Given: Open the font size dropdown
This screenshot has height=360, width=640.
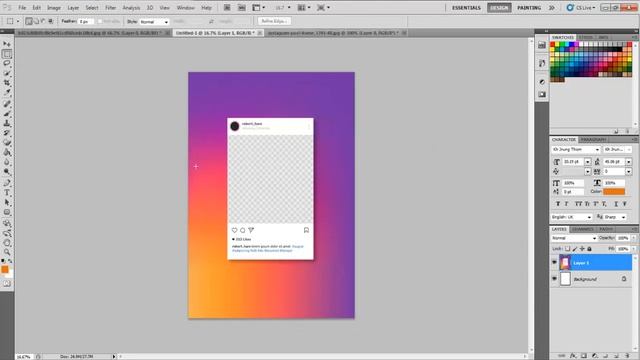Looking at the screenshot, I should coord(587,162).
